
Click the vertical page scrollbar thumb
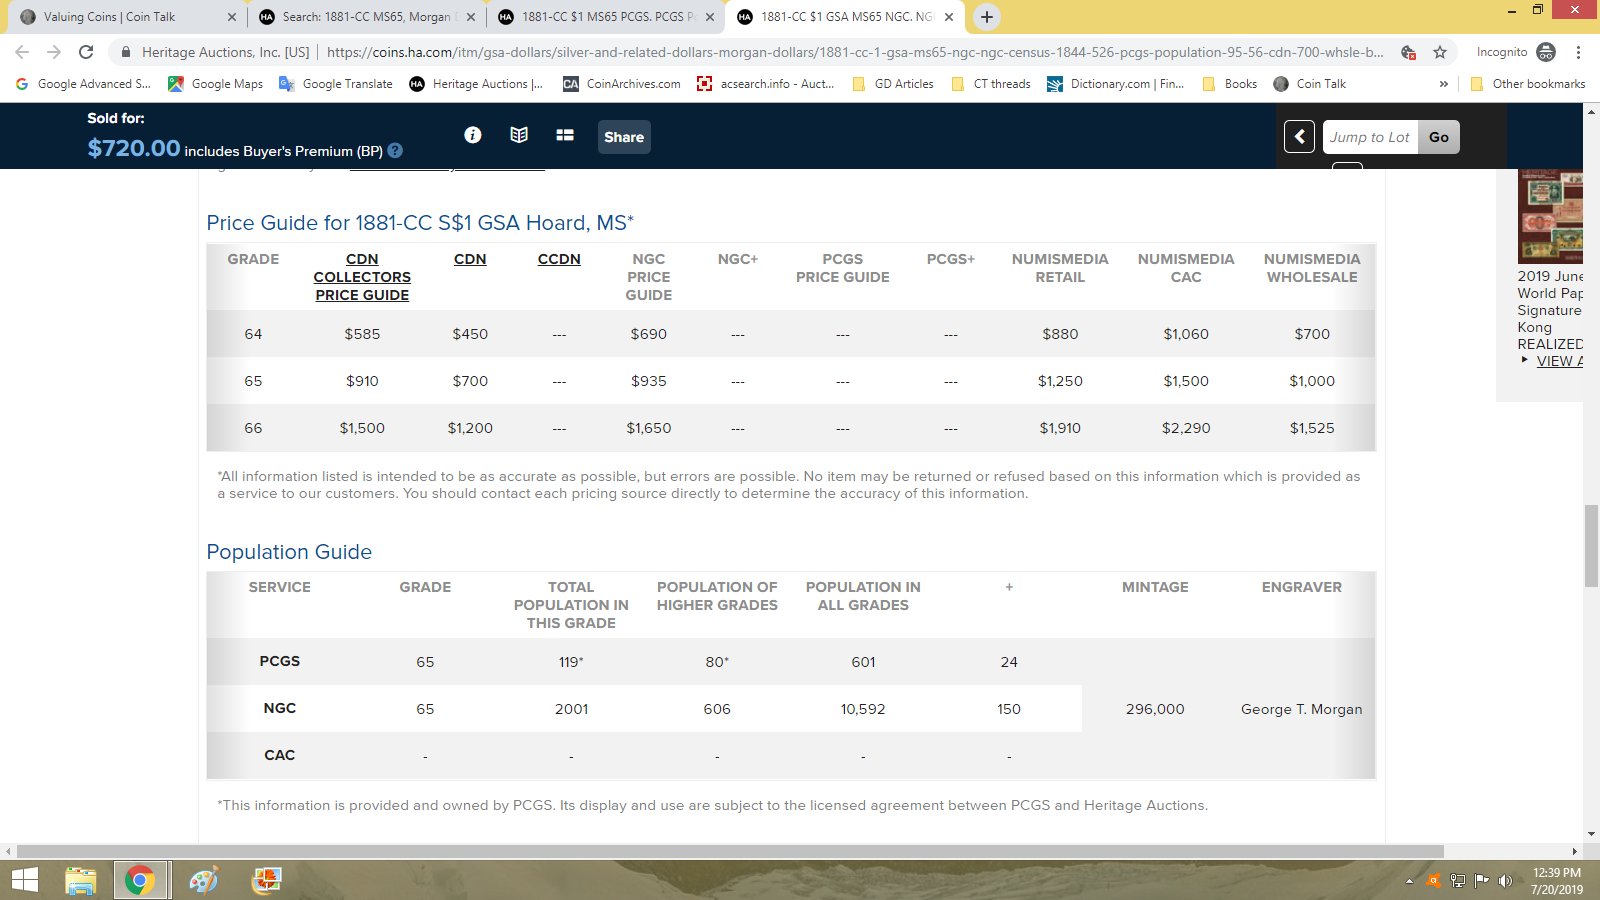1591,546
